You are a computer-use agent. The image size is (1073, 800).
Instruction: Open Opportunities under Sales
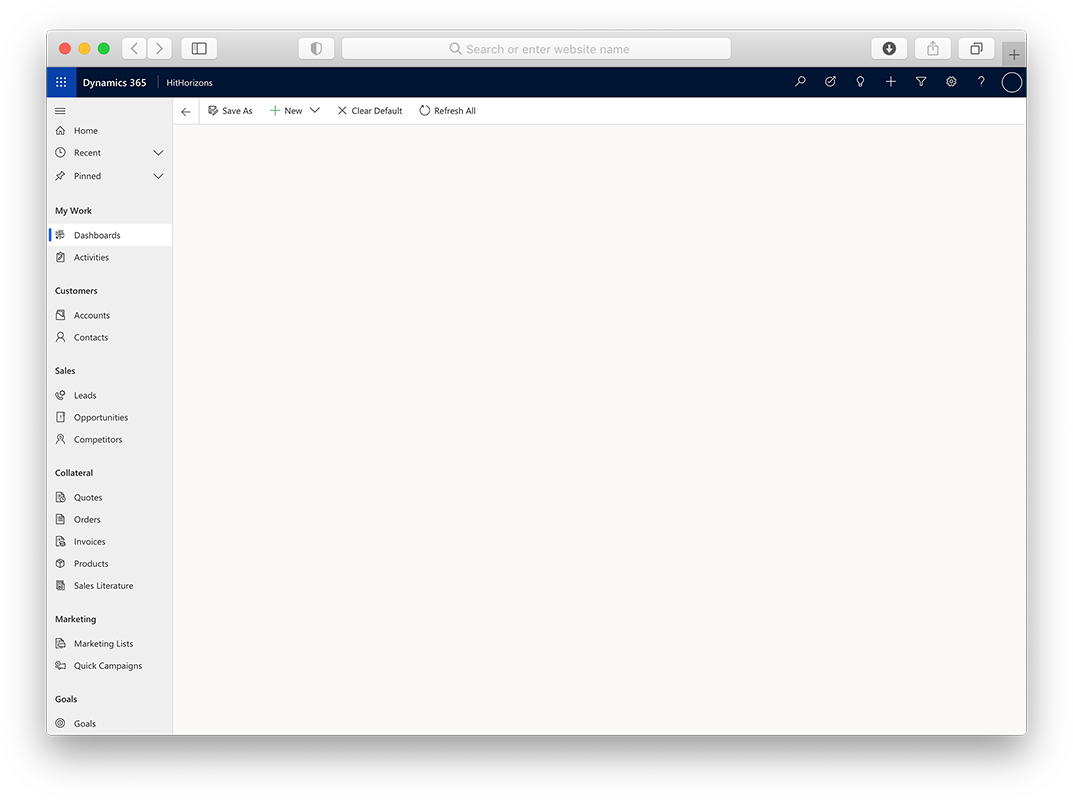[109, 417]
